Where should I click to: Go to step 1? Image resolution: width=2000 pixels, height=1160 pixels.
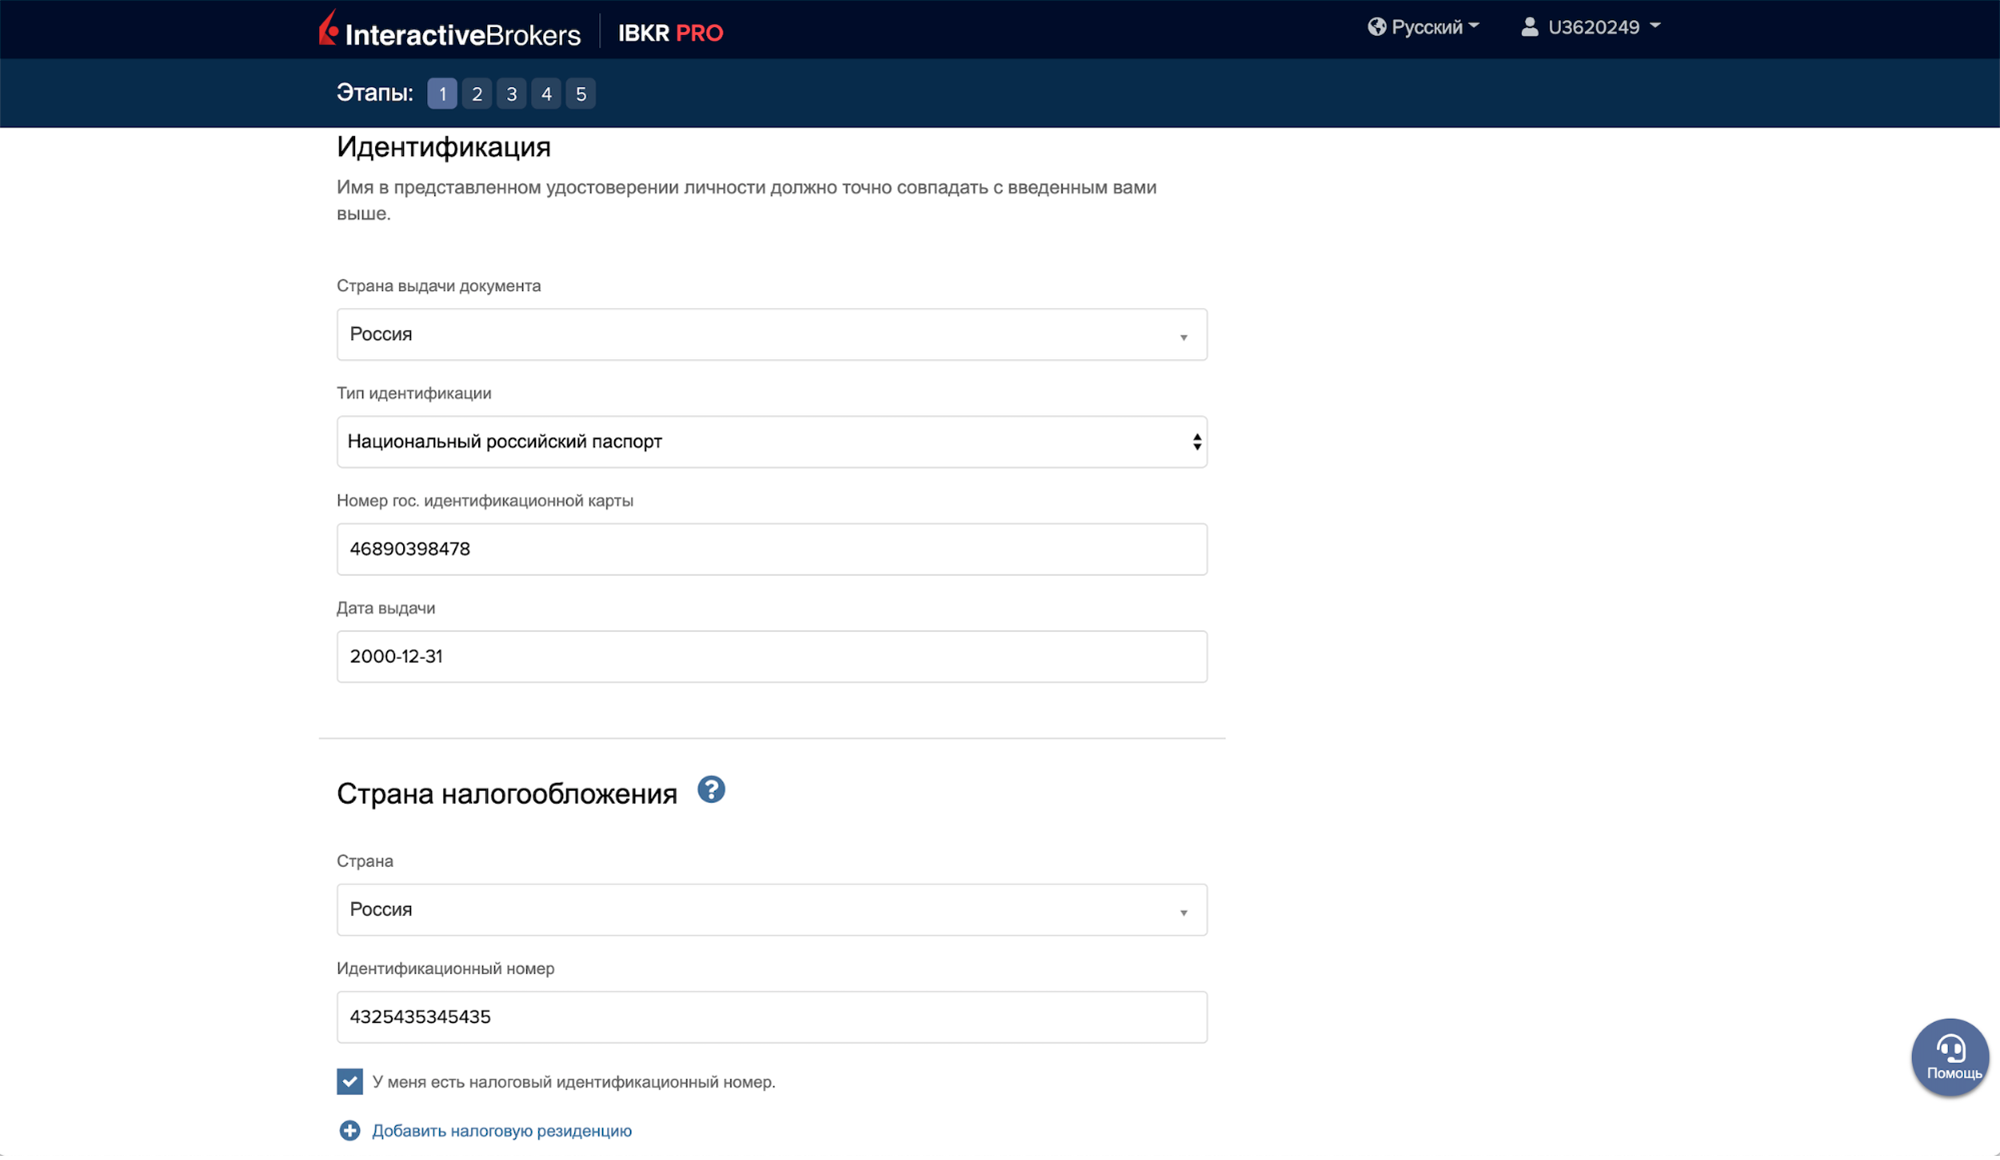click(442, 94)
